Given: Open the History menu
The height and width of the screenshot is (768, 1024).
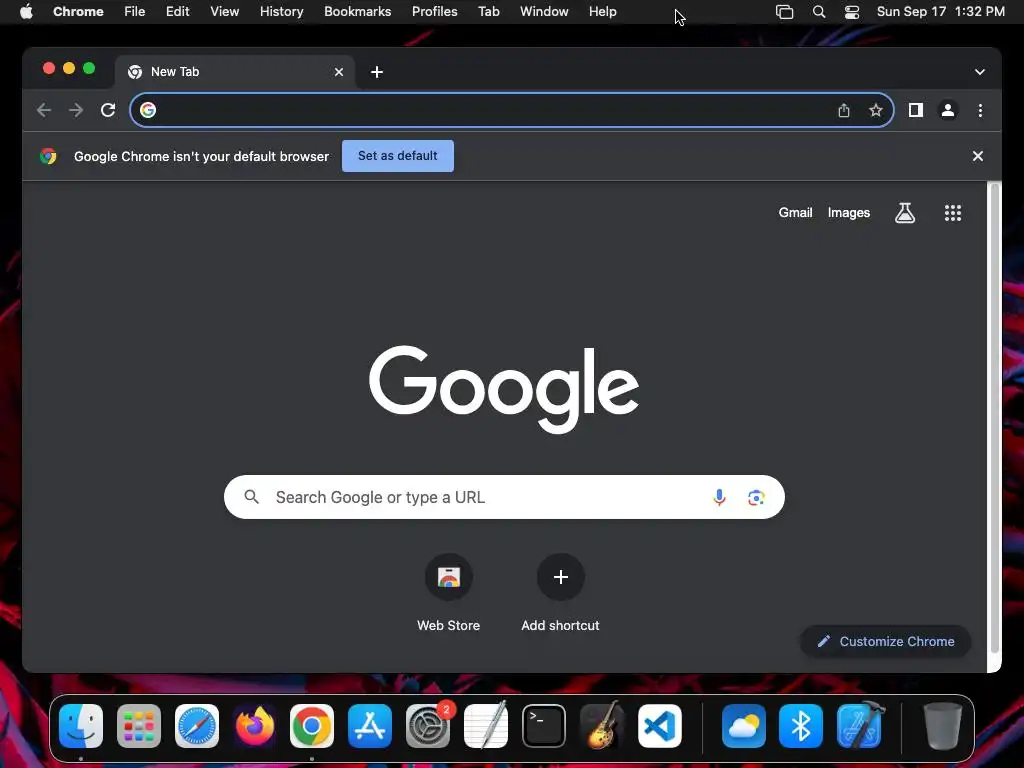Looking at the screenshot, I should [281, 12].
